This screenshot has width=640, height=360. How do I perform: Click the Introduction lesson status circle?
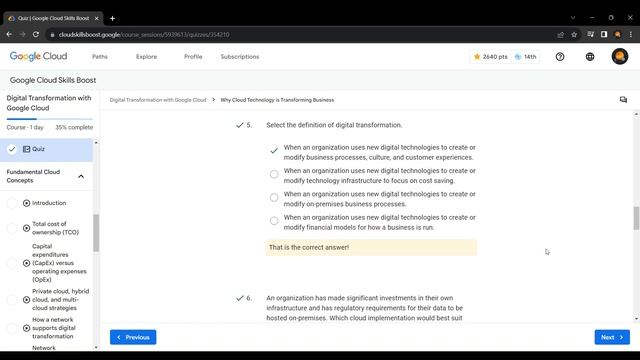(12, 203)
